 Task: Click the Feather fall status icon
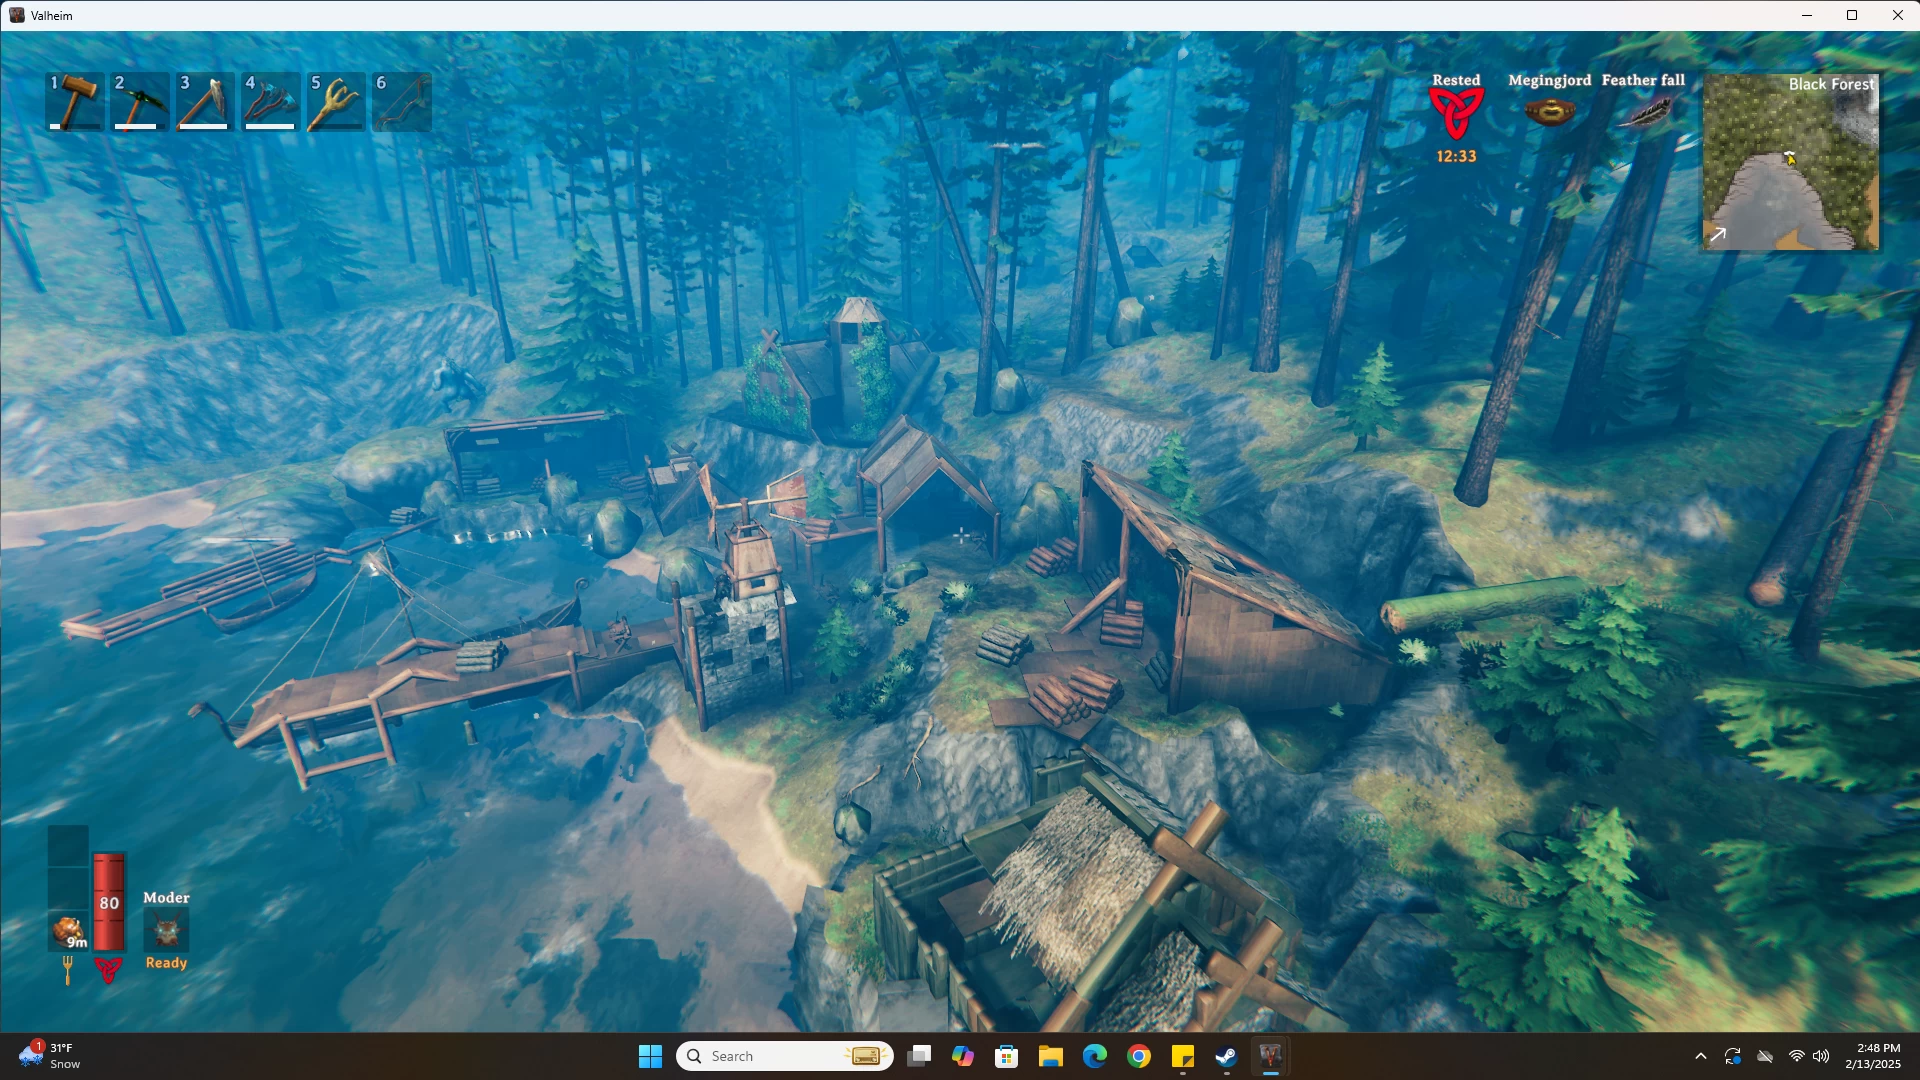[1644, 112]
